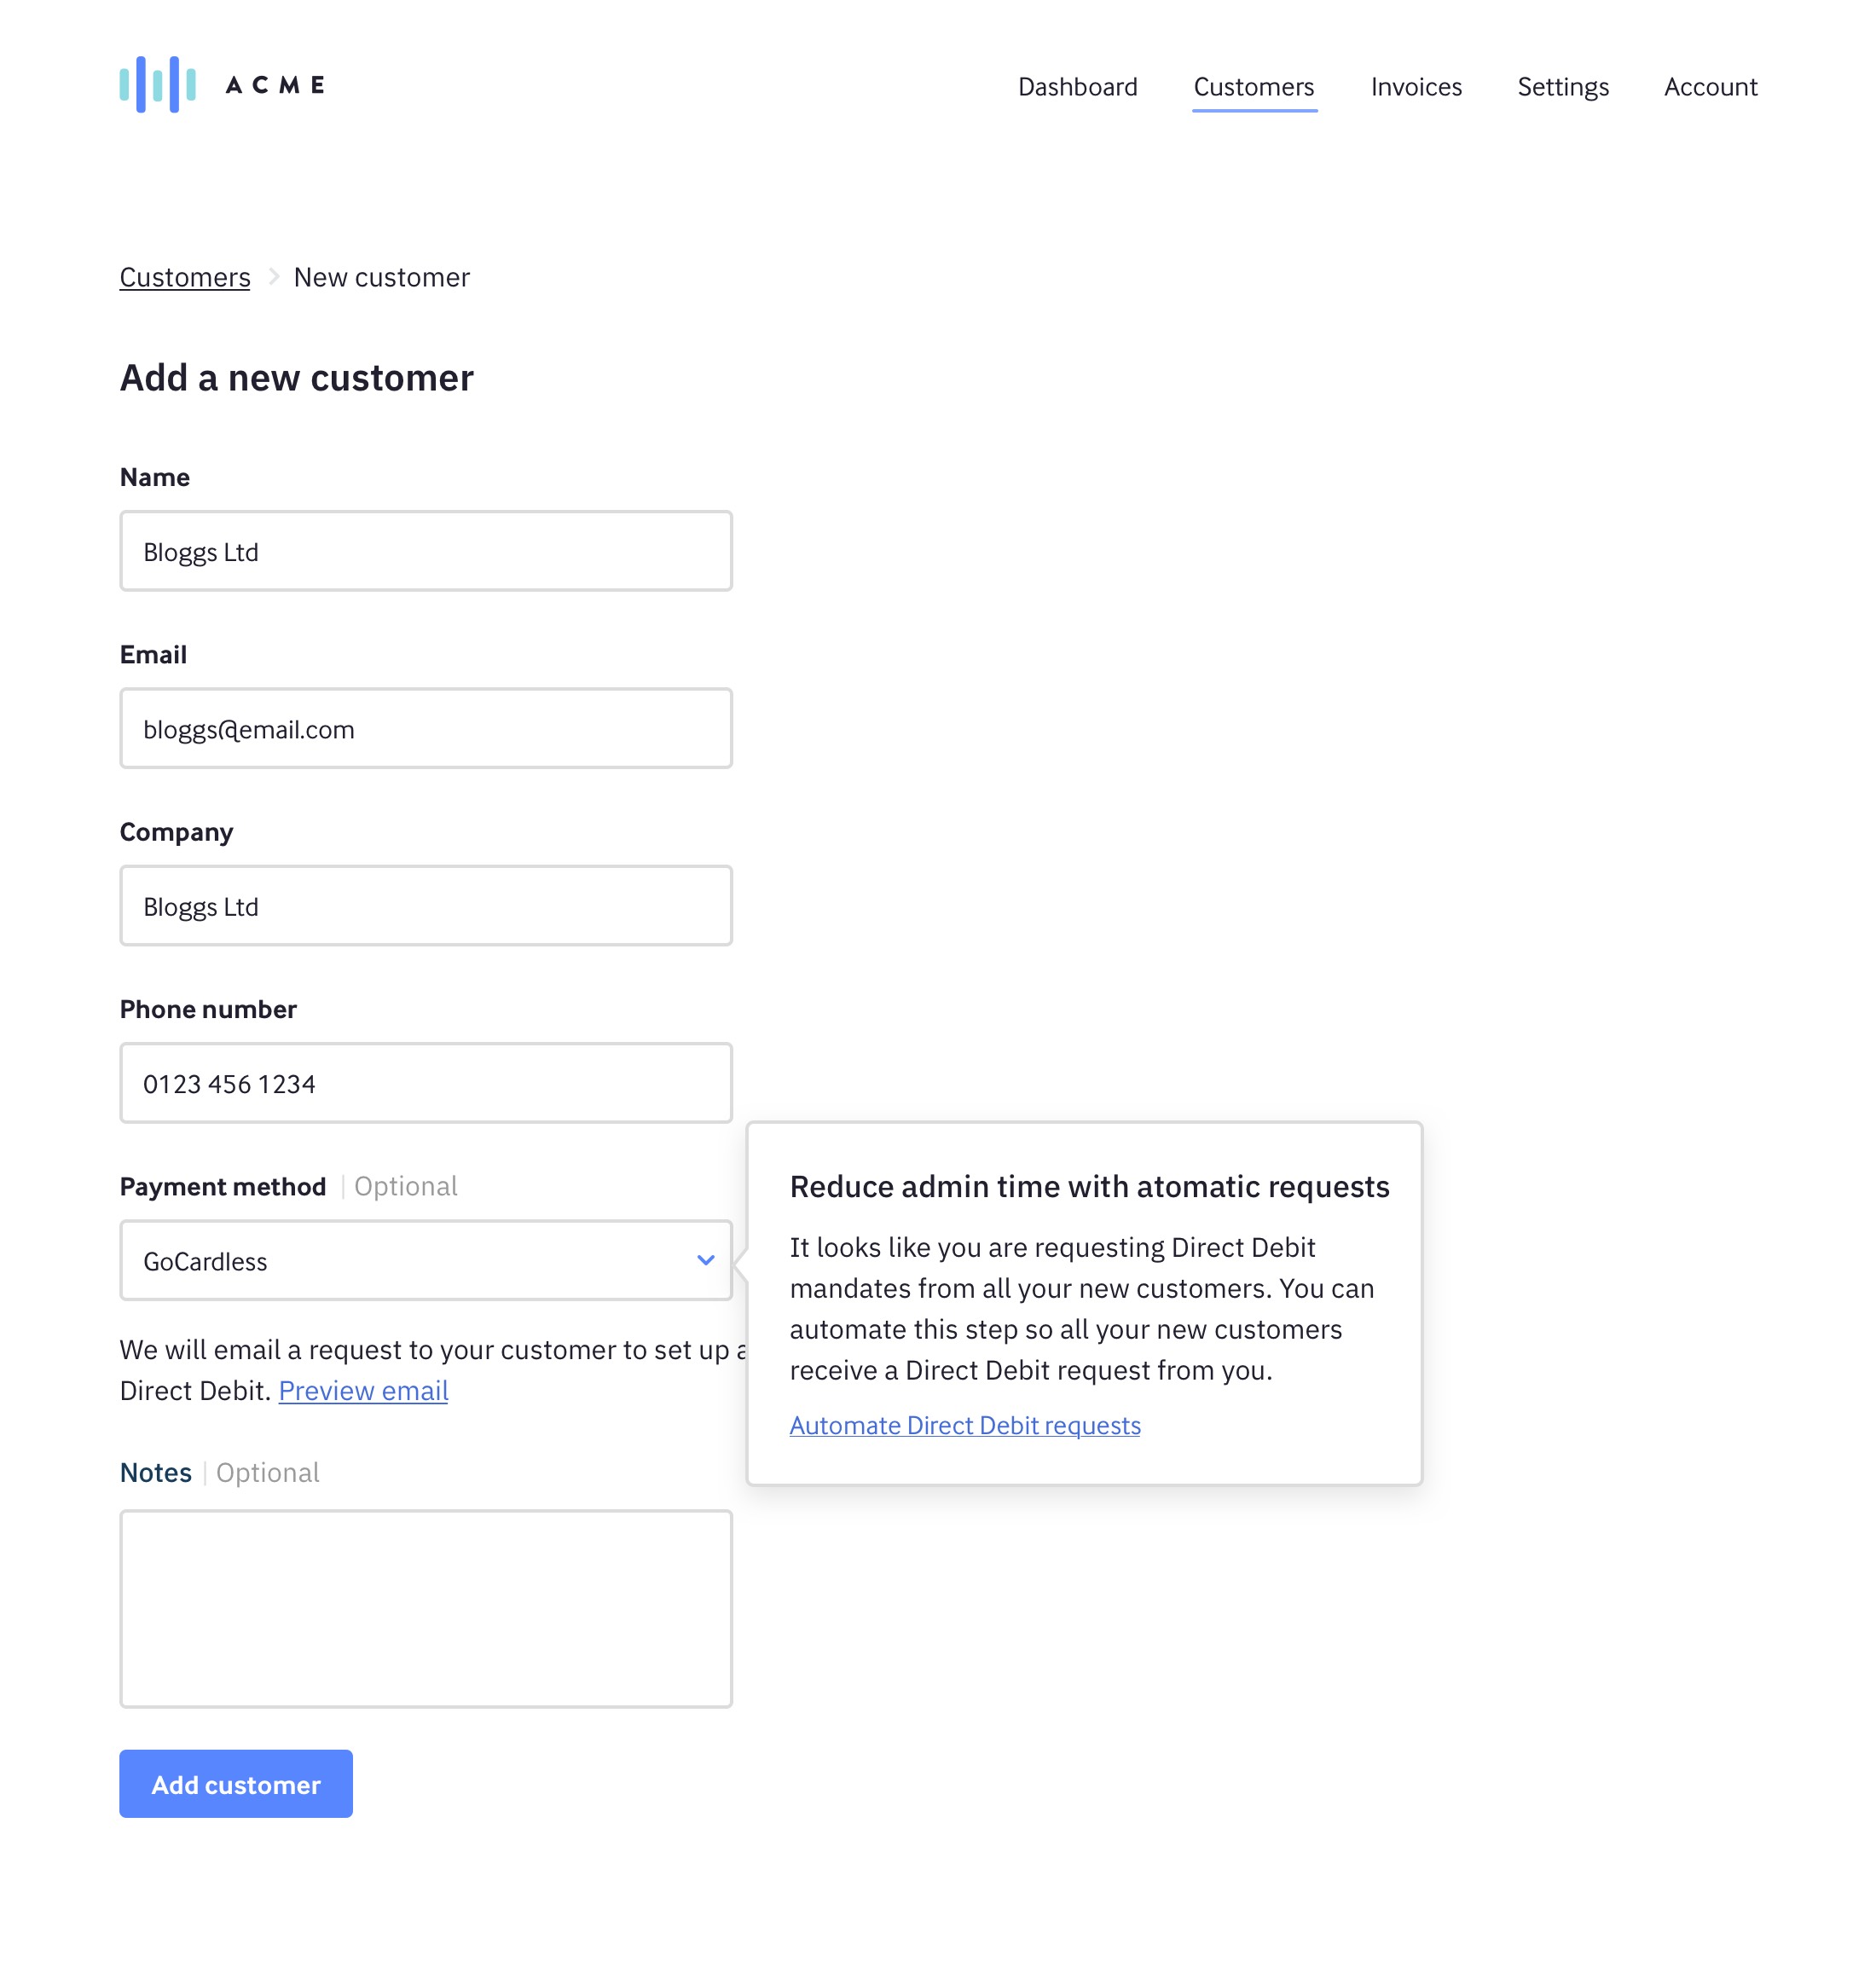Click into the Email input field
The height and width of the screenshot is (1985, 1876).
pos(426,728)
